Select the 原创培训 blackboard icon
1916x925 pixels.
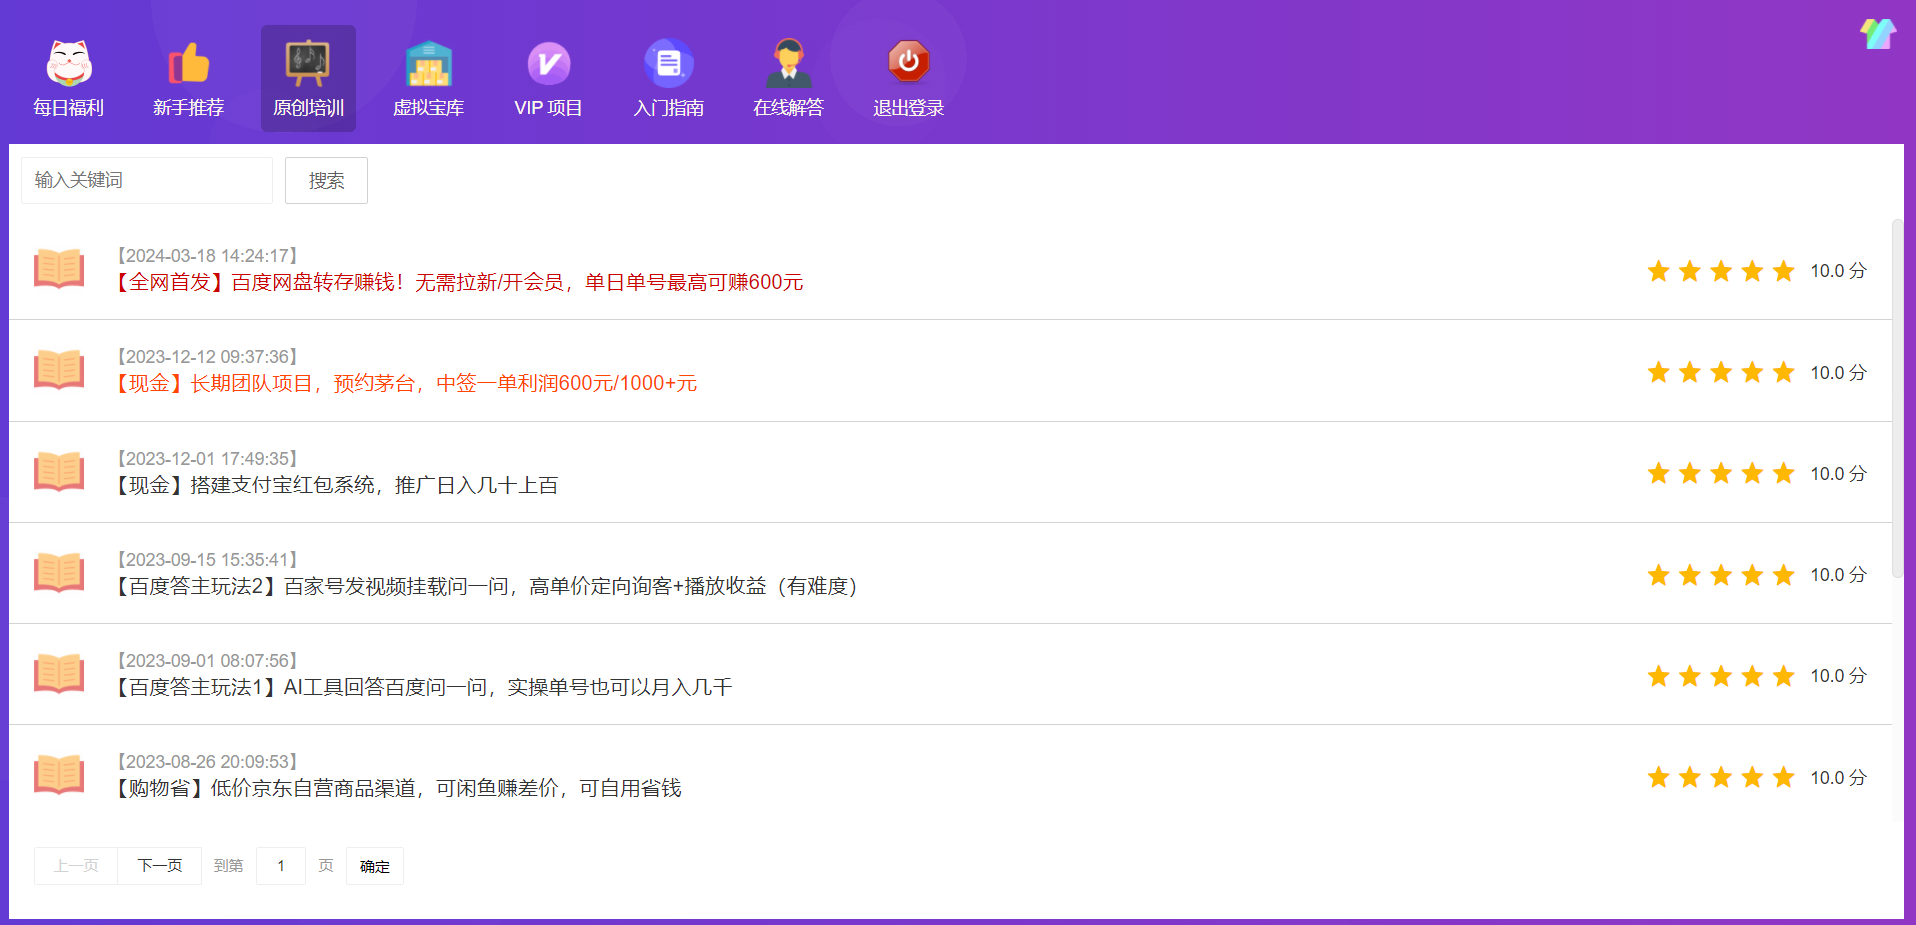pyautogui.click(x=308, y=63)
